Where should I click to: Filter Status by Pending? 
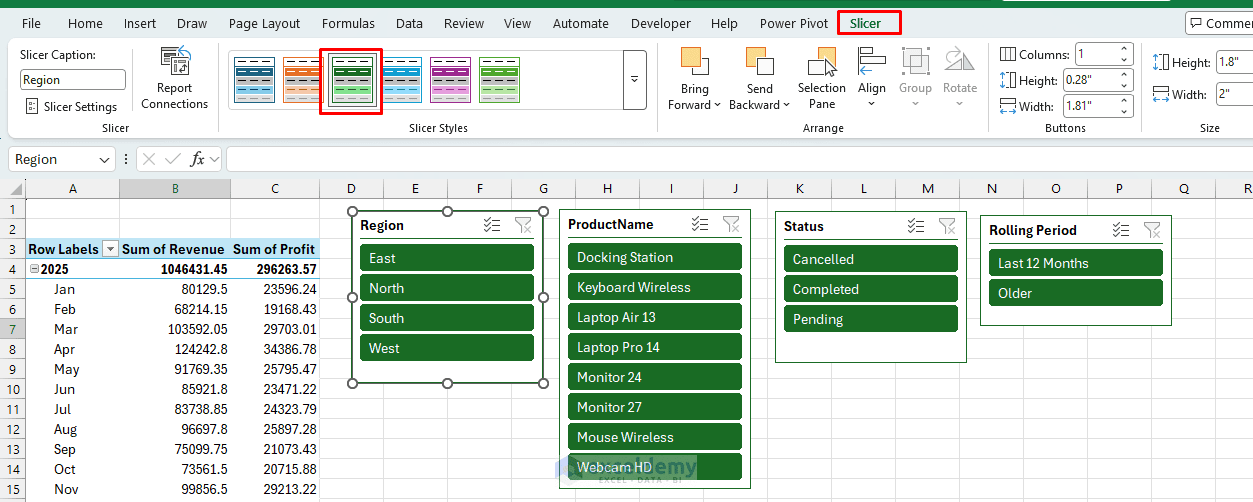(871, 319)
